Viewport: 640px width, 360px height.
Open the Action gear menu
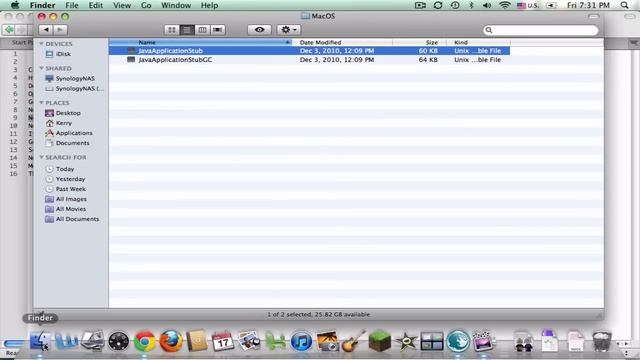[289, 30]
